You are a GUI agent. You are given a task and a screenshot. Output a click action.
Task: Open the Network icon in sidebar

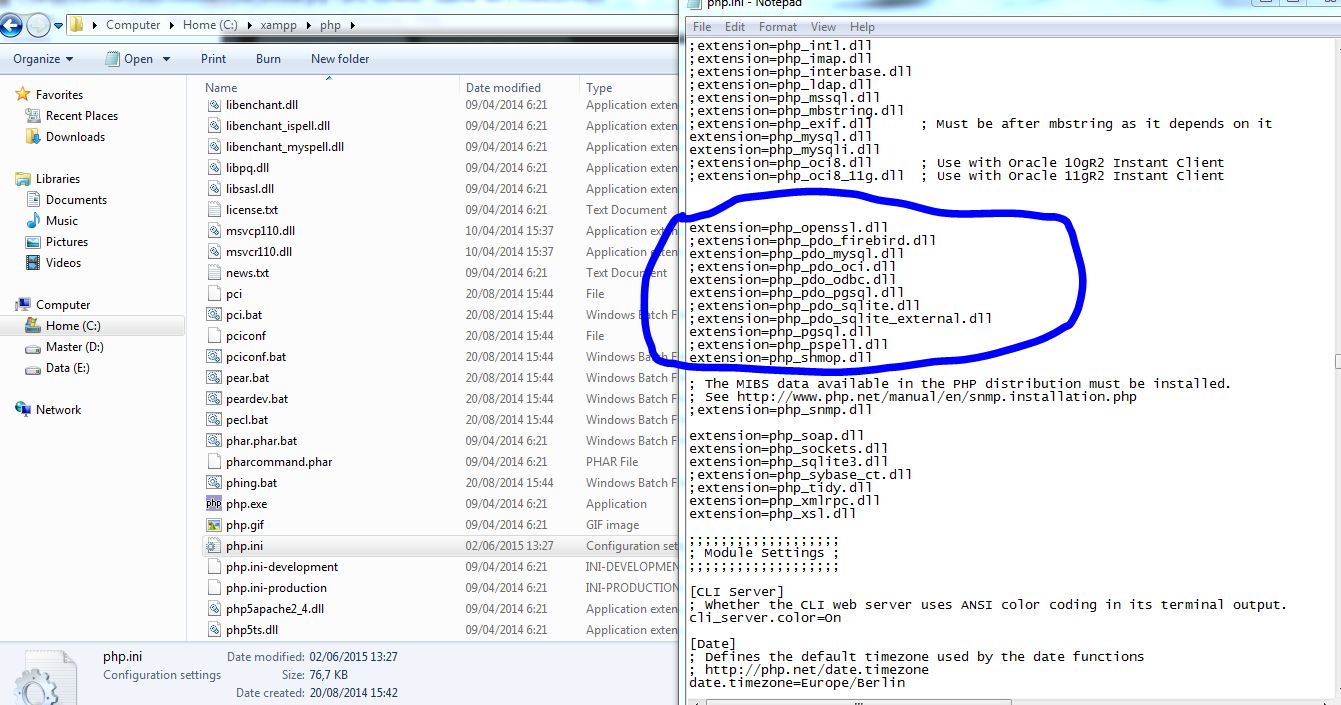[22, 409]
